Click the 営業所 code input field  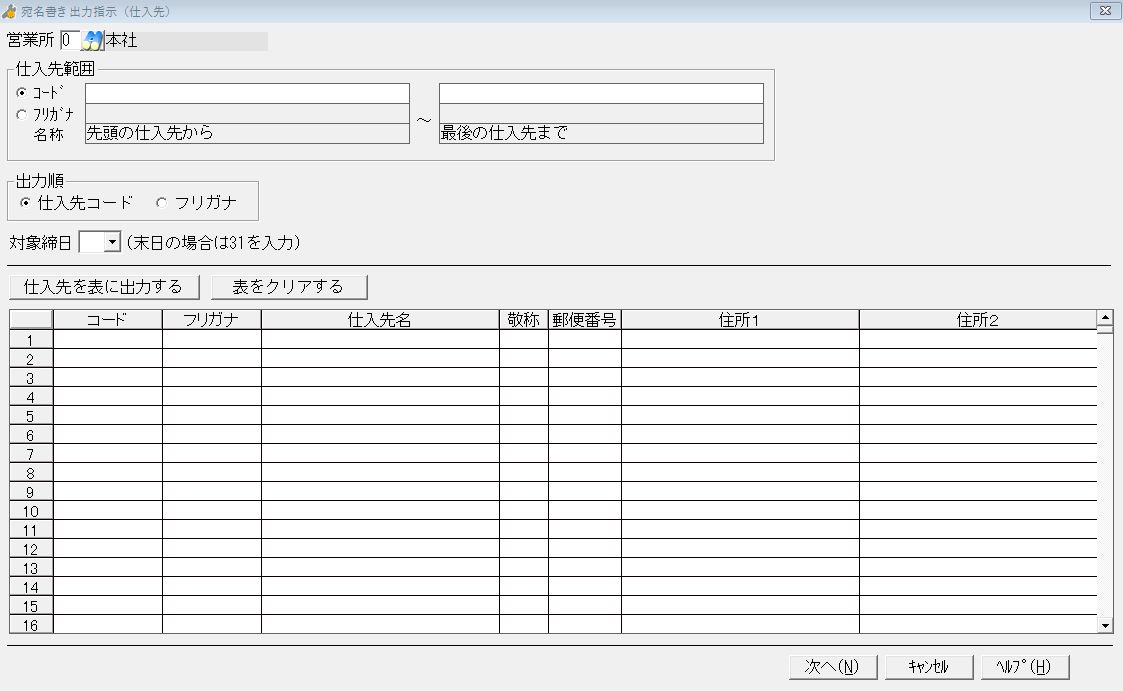point(69,41)
